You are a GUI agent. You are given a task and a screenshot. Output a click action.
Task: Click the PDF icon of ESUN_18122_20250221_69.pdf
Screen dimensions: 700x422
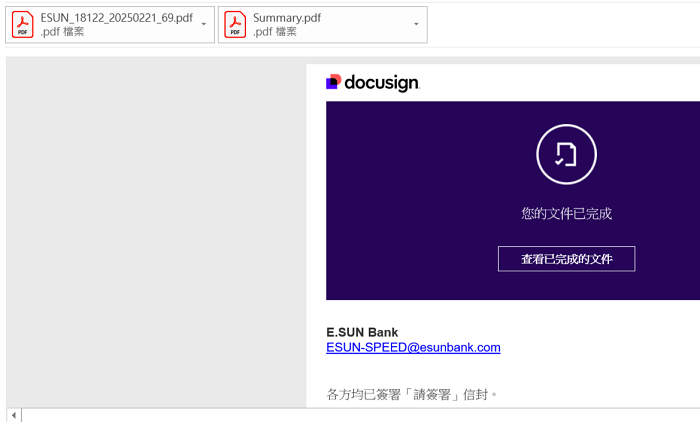coord(22,25)
